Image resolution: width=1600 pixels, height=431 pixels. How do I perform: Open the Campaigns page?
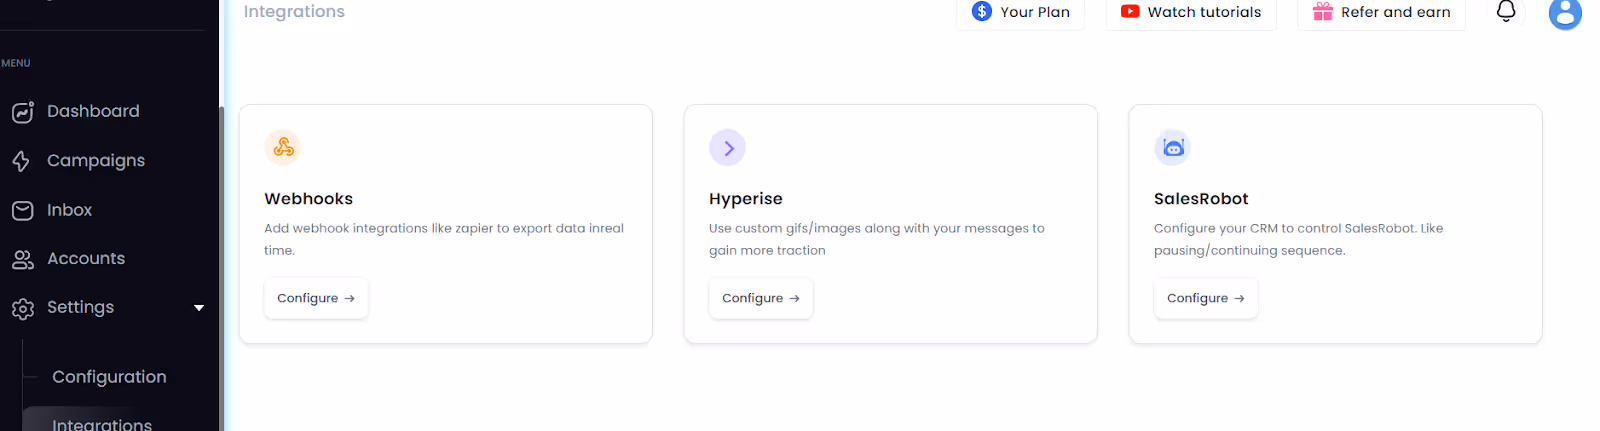pos(96,160)
